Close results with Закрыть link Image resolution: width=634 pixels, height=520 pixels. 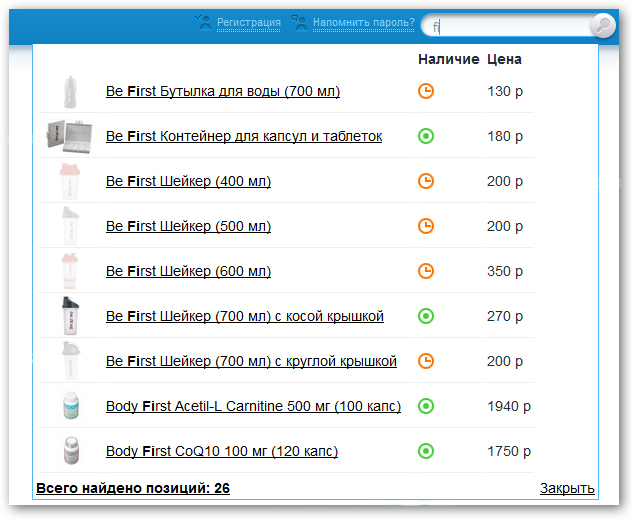[x=567, y=488]
